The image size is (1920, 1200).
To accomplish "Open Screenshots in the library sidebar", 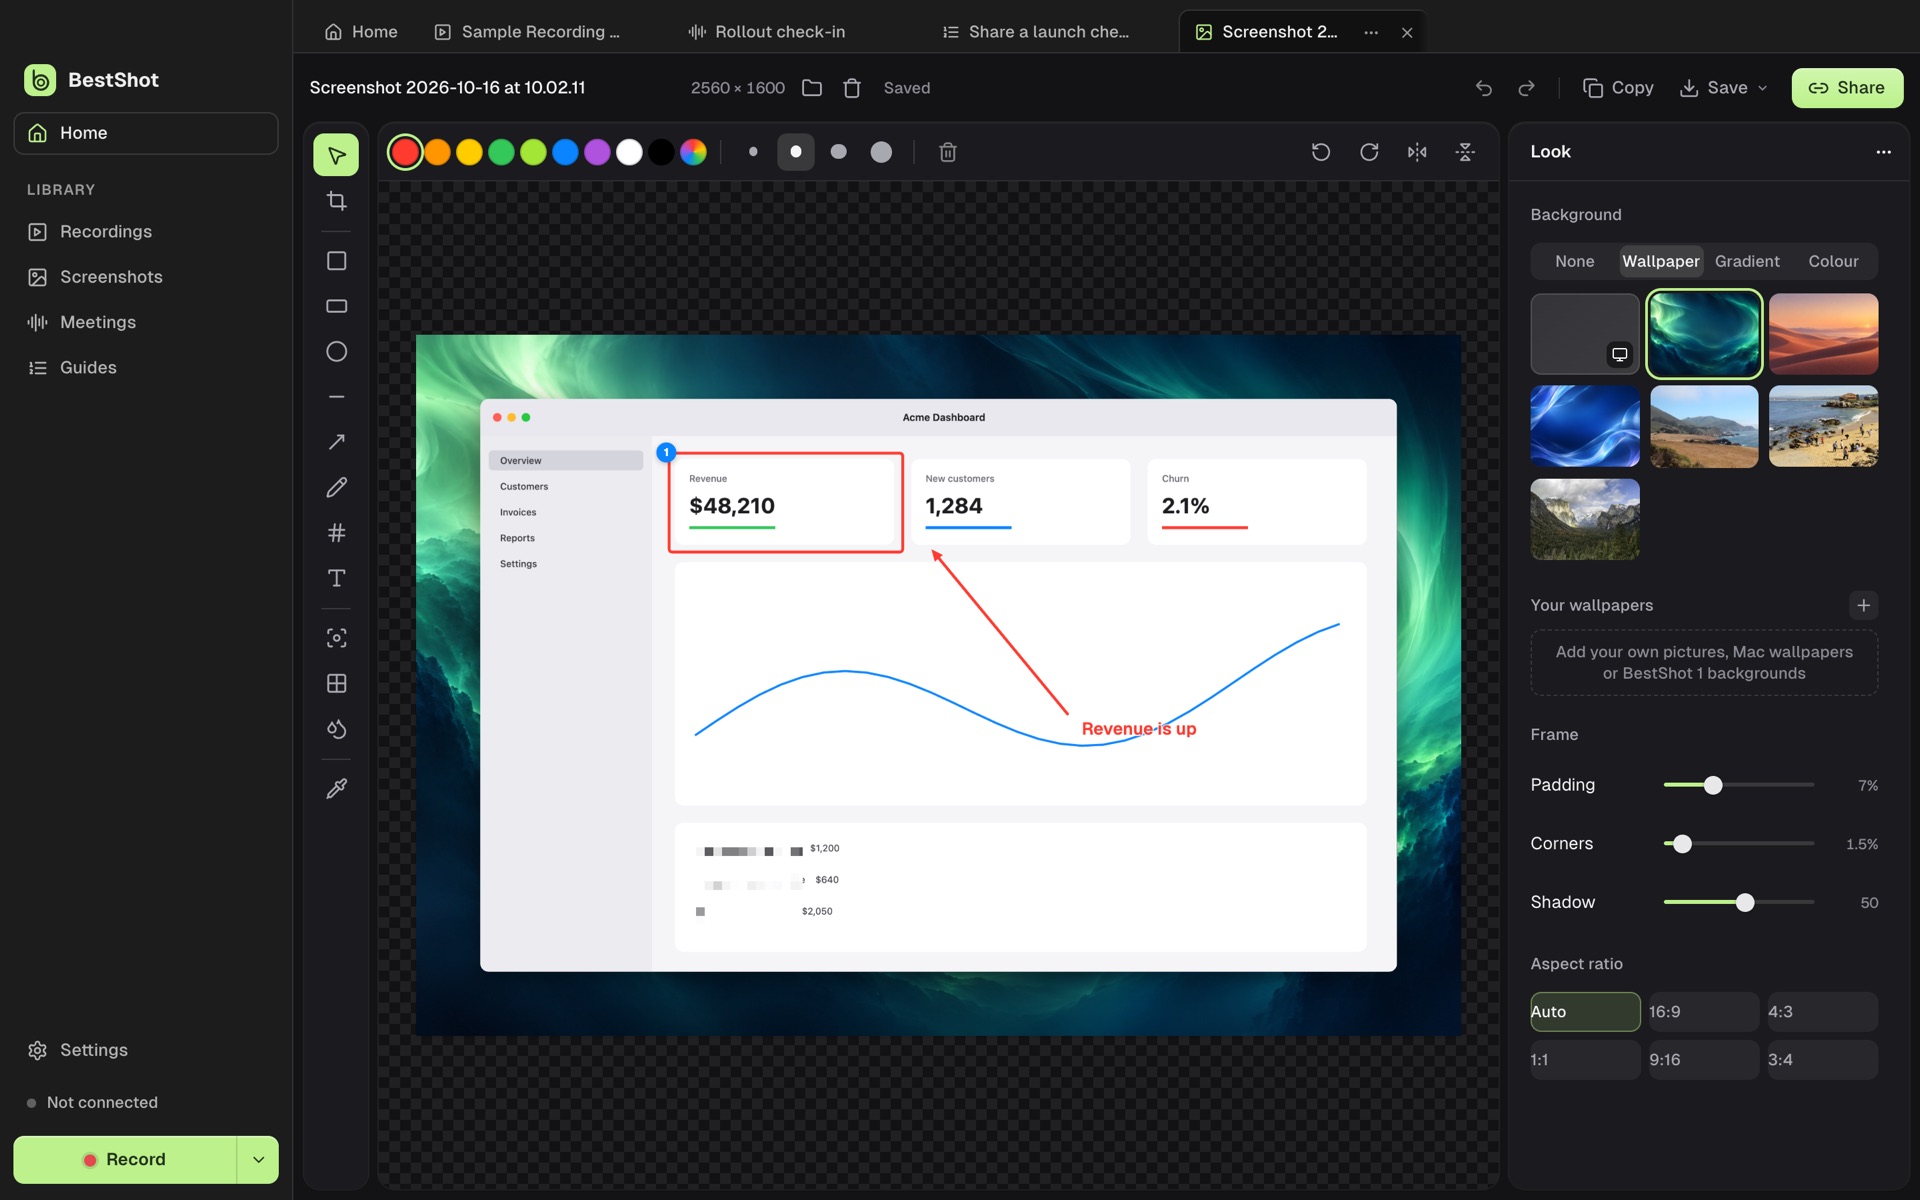I will point(146,277).
